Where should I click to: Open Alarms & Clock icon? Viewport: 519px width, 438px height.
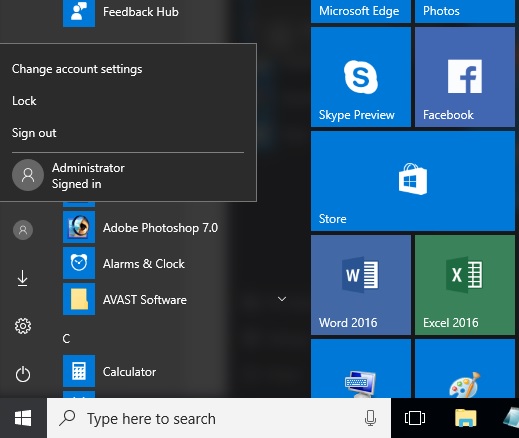[x=79, y=263]
